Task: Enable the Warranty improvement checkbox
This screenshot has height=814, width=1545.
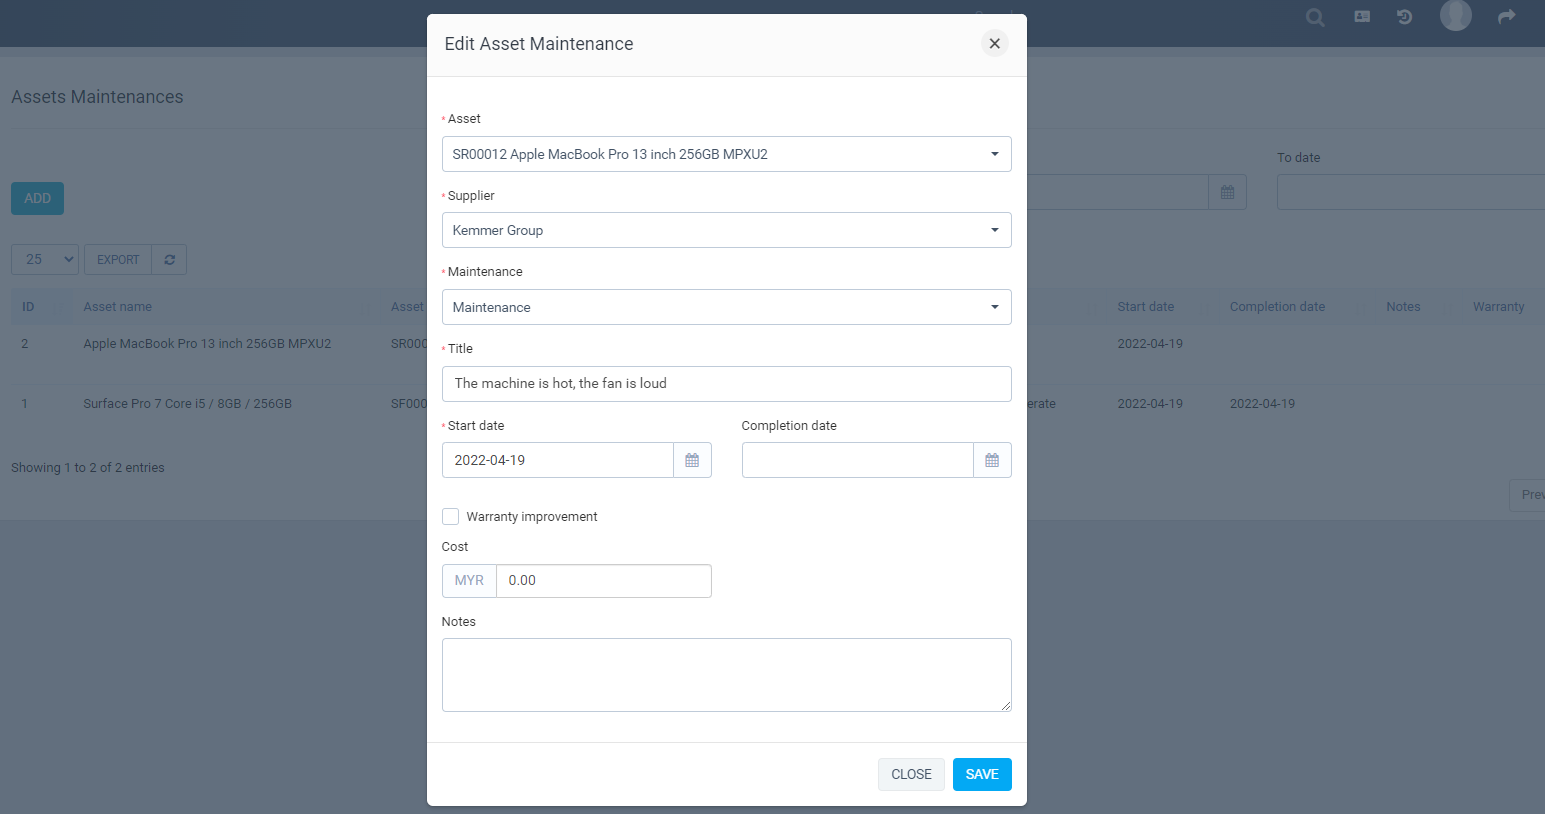Action: coord(451,517)
